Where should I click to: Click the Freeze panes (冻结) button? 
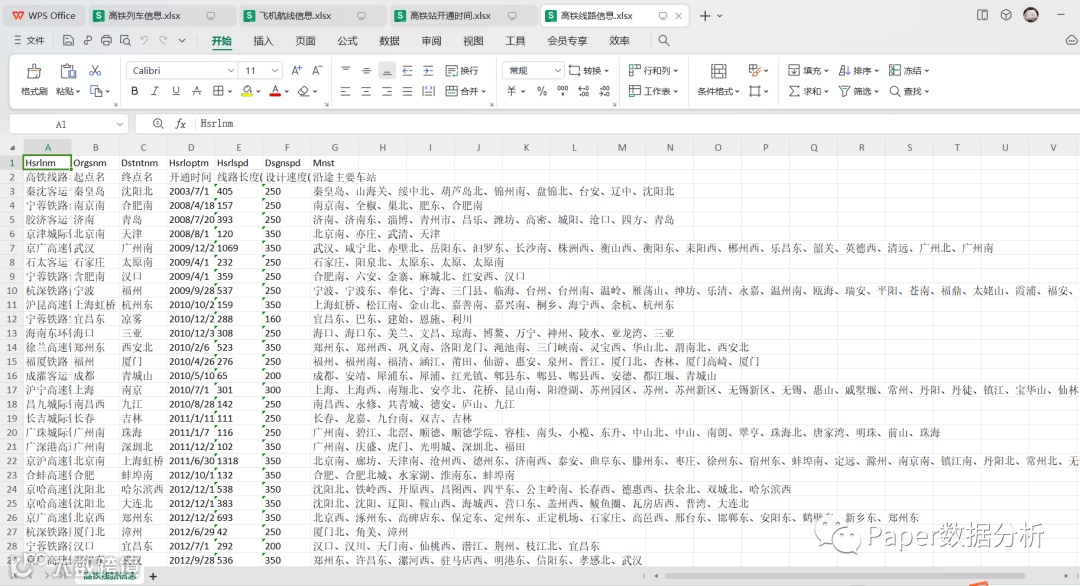click(908, 70)
